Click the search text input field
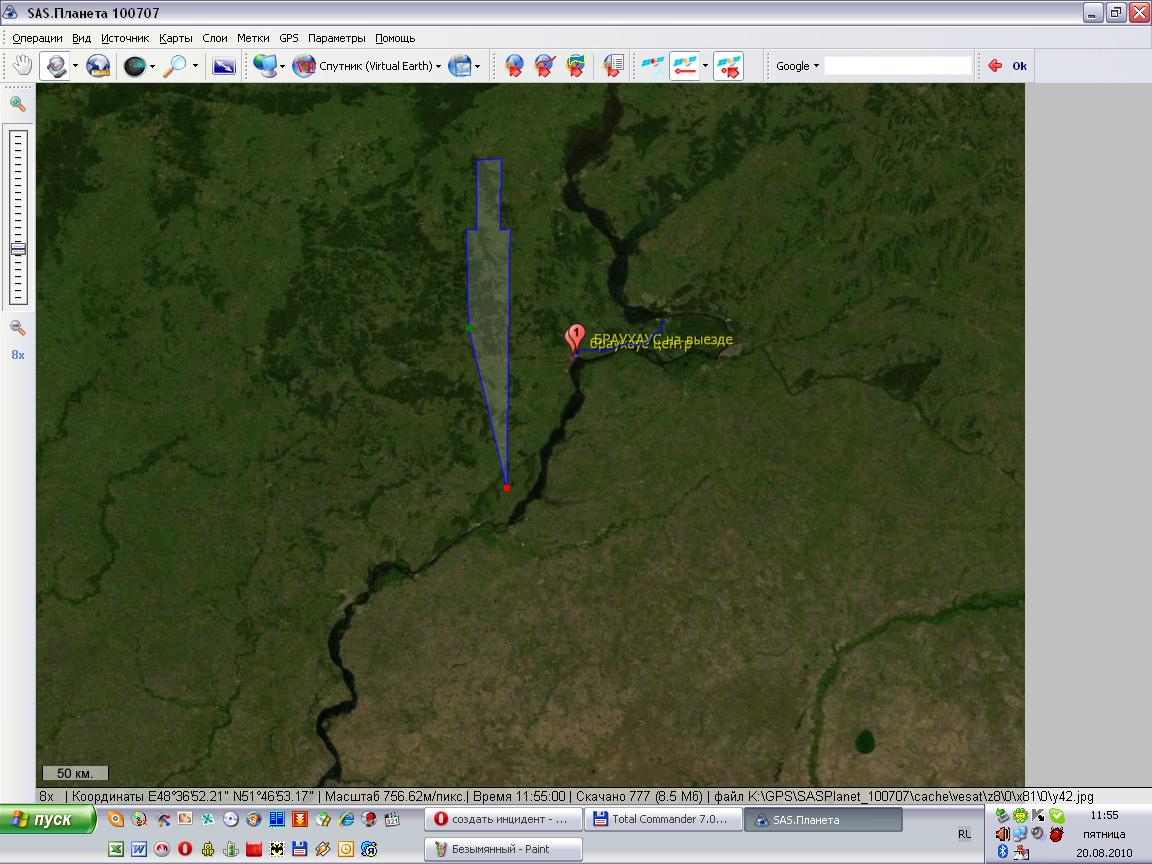 coord(897,66)
